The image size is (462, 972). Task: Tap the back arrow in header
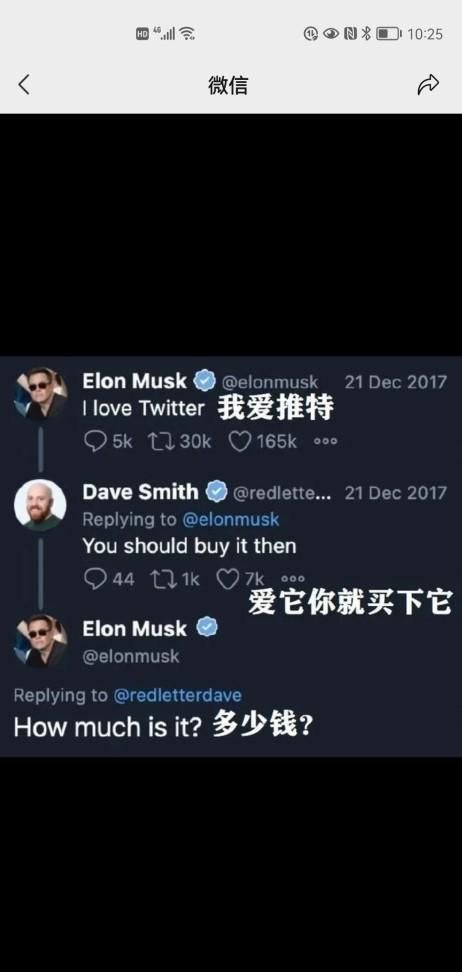click(x=24, y=85)
